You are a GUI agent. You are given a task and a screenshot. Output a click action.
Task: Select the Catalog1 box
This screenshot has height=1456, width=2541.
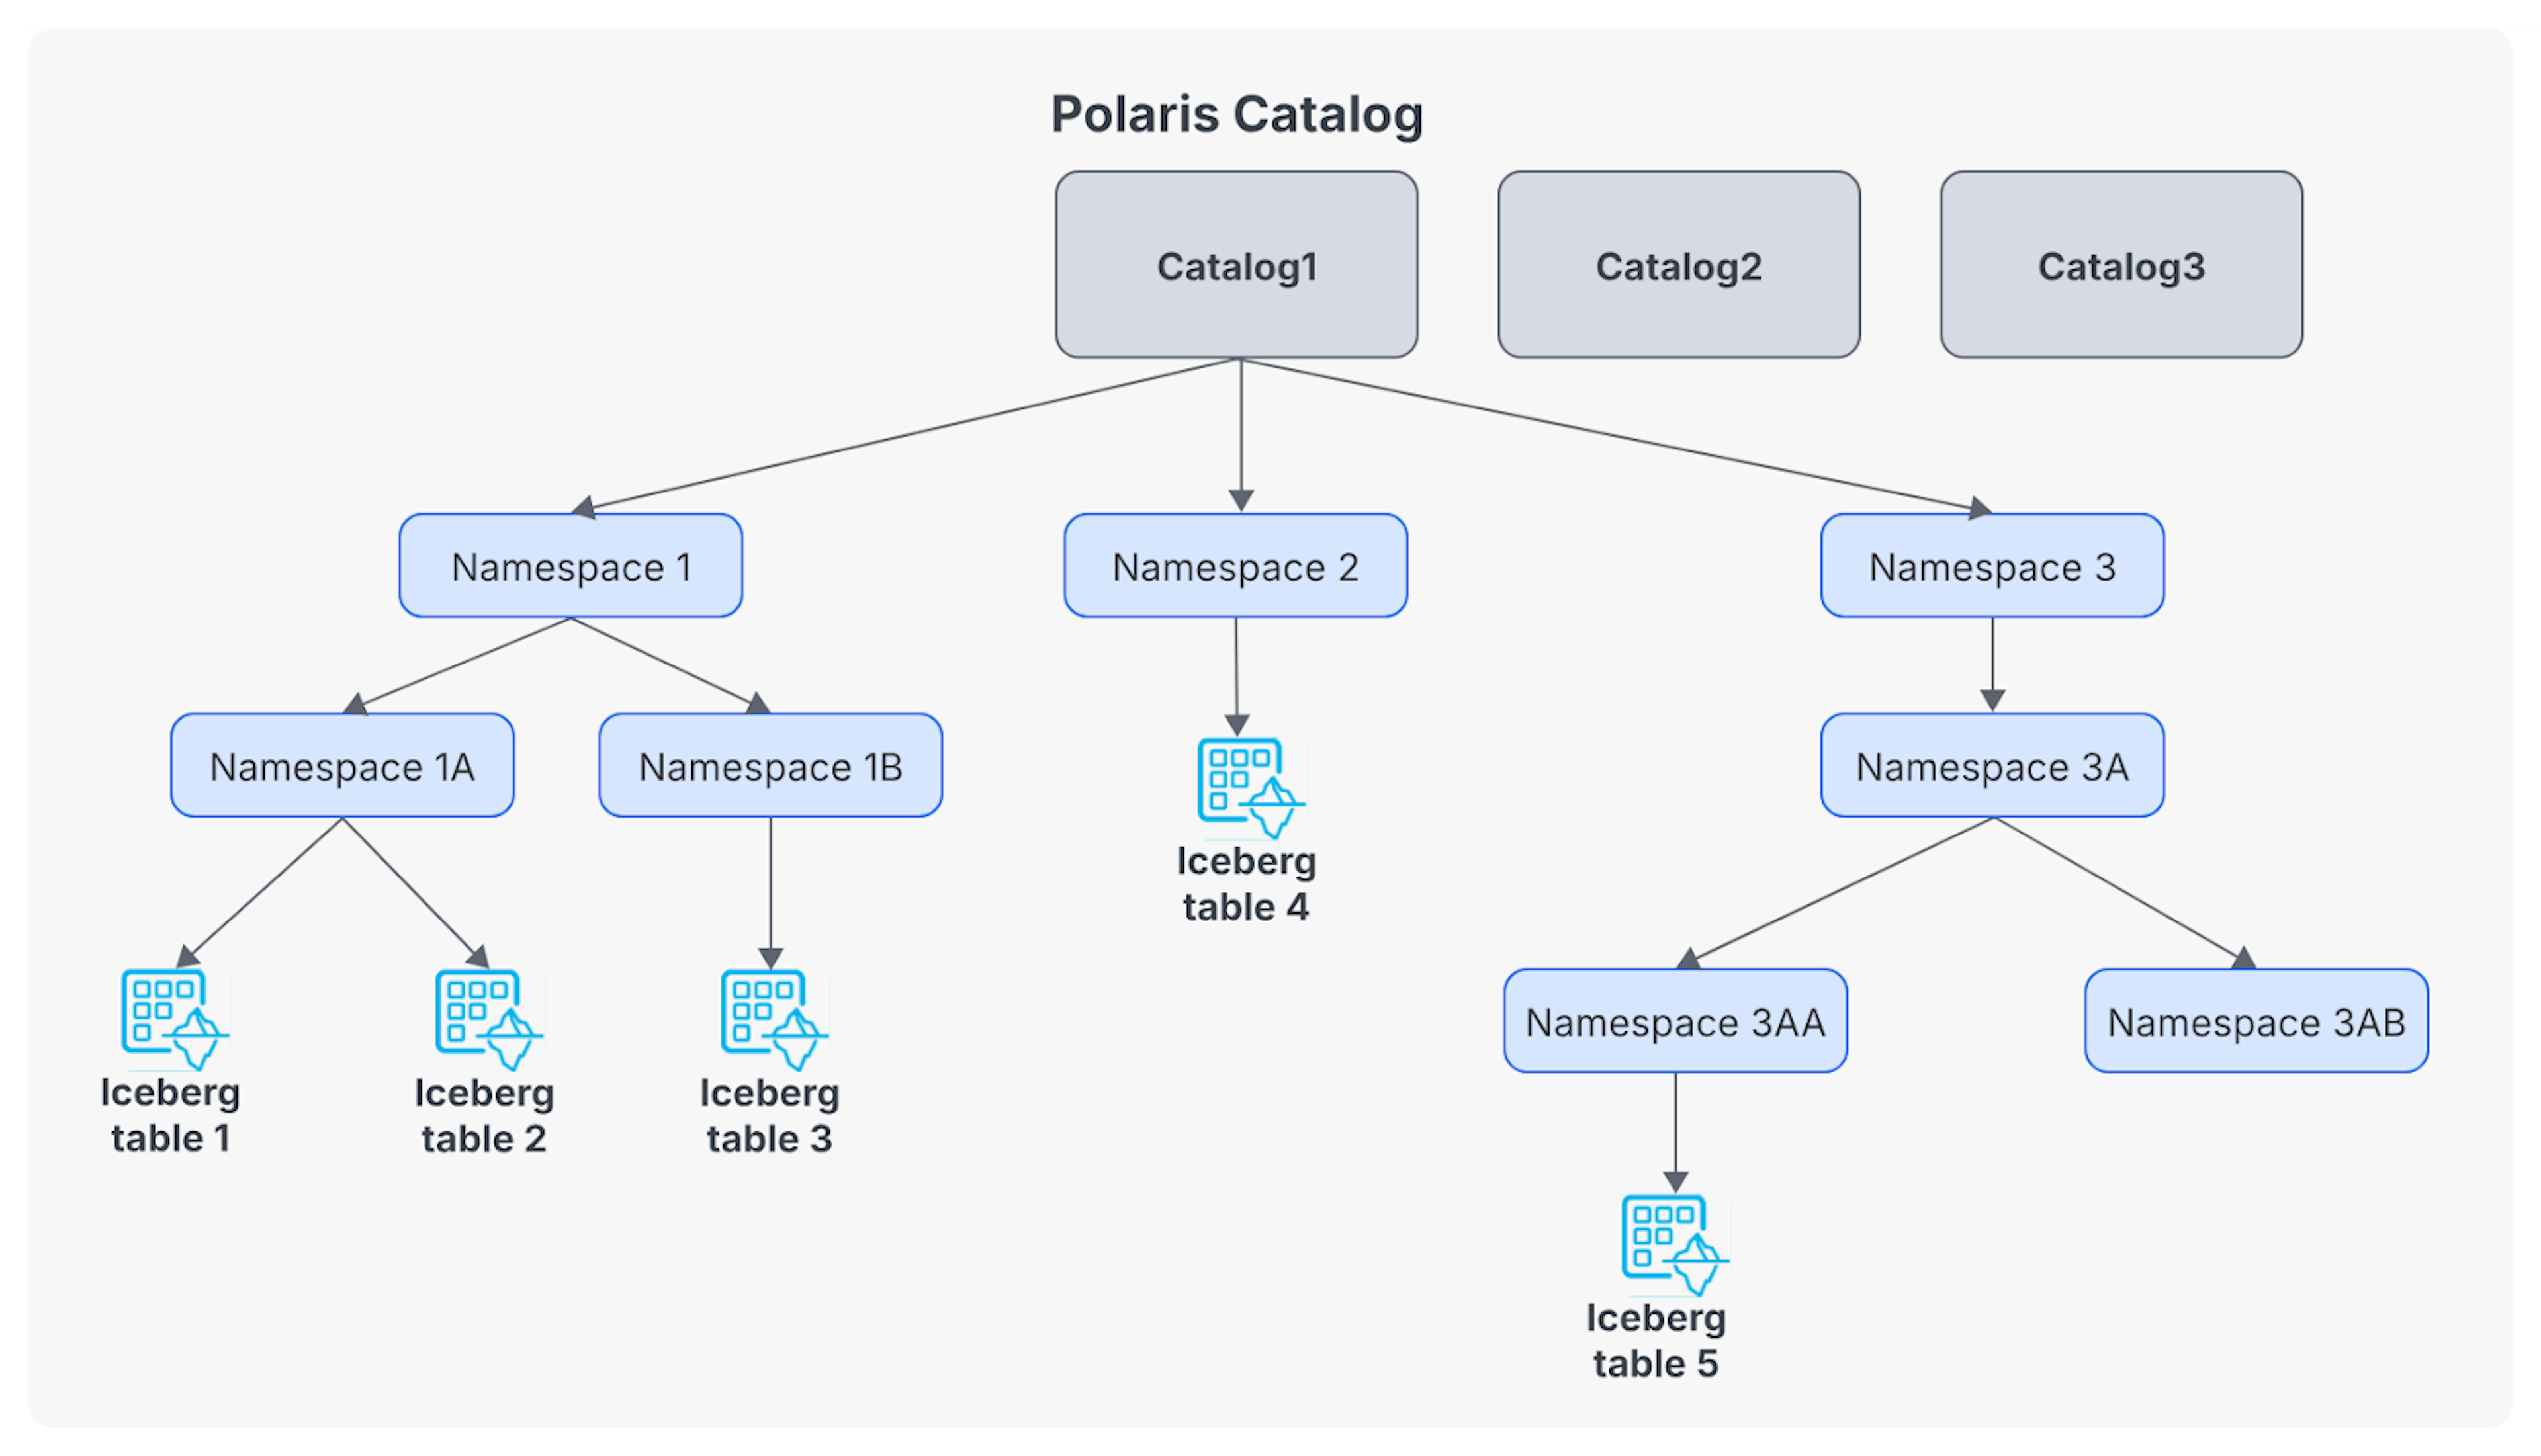pyautogui.click(x=1237, y=264)
